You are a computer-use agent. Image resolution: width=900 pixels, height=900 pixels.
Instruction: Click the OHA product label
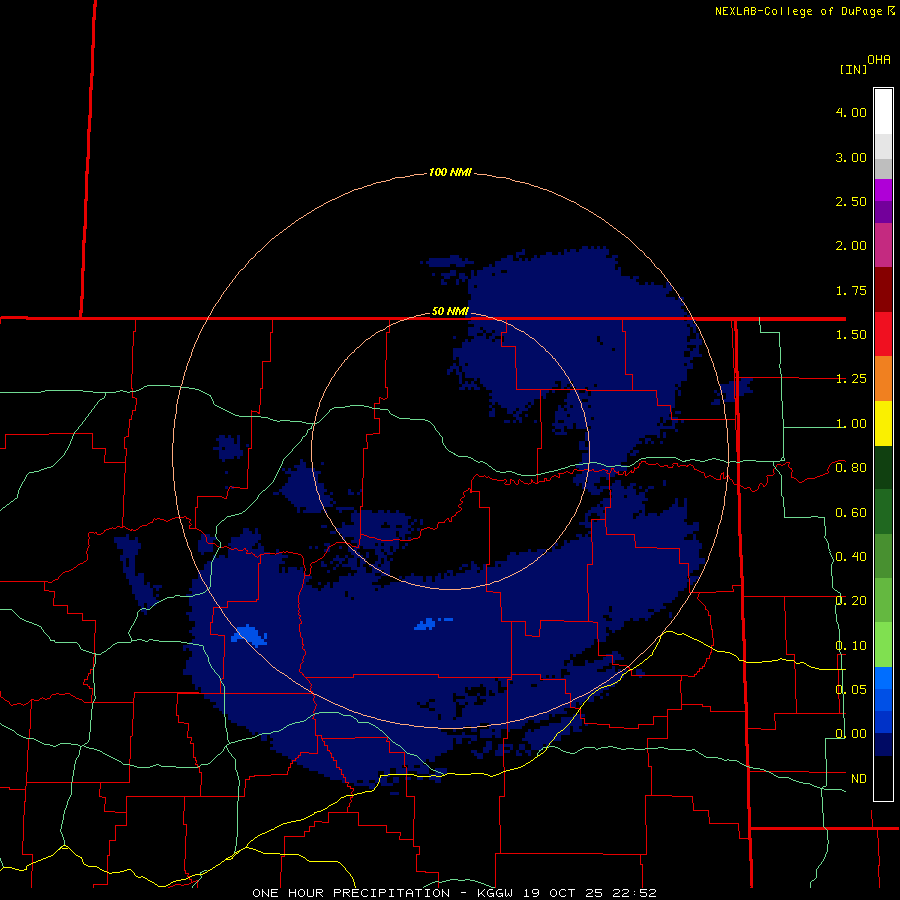click(879, 59)
